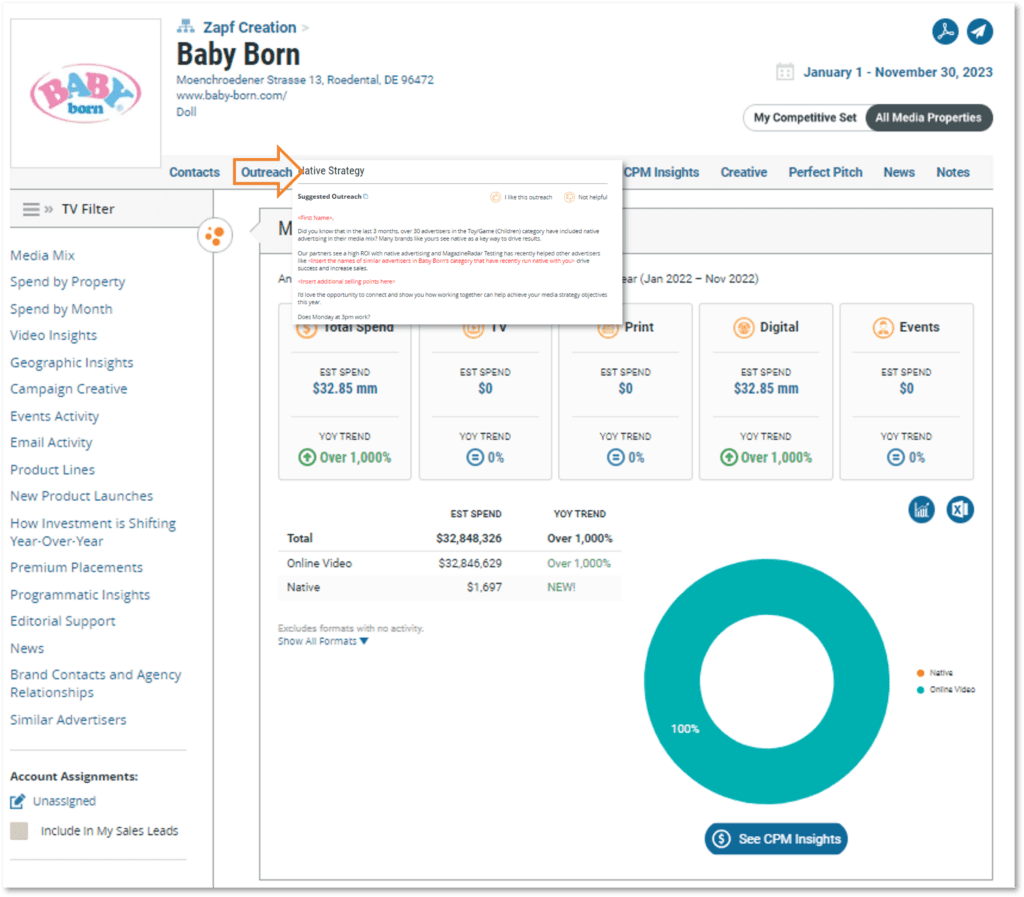Viewport: 1024px width, 897px height.
Task: Click the Events card icon
Action: click(x=883, y=327)
